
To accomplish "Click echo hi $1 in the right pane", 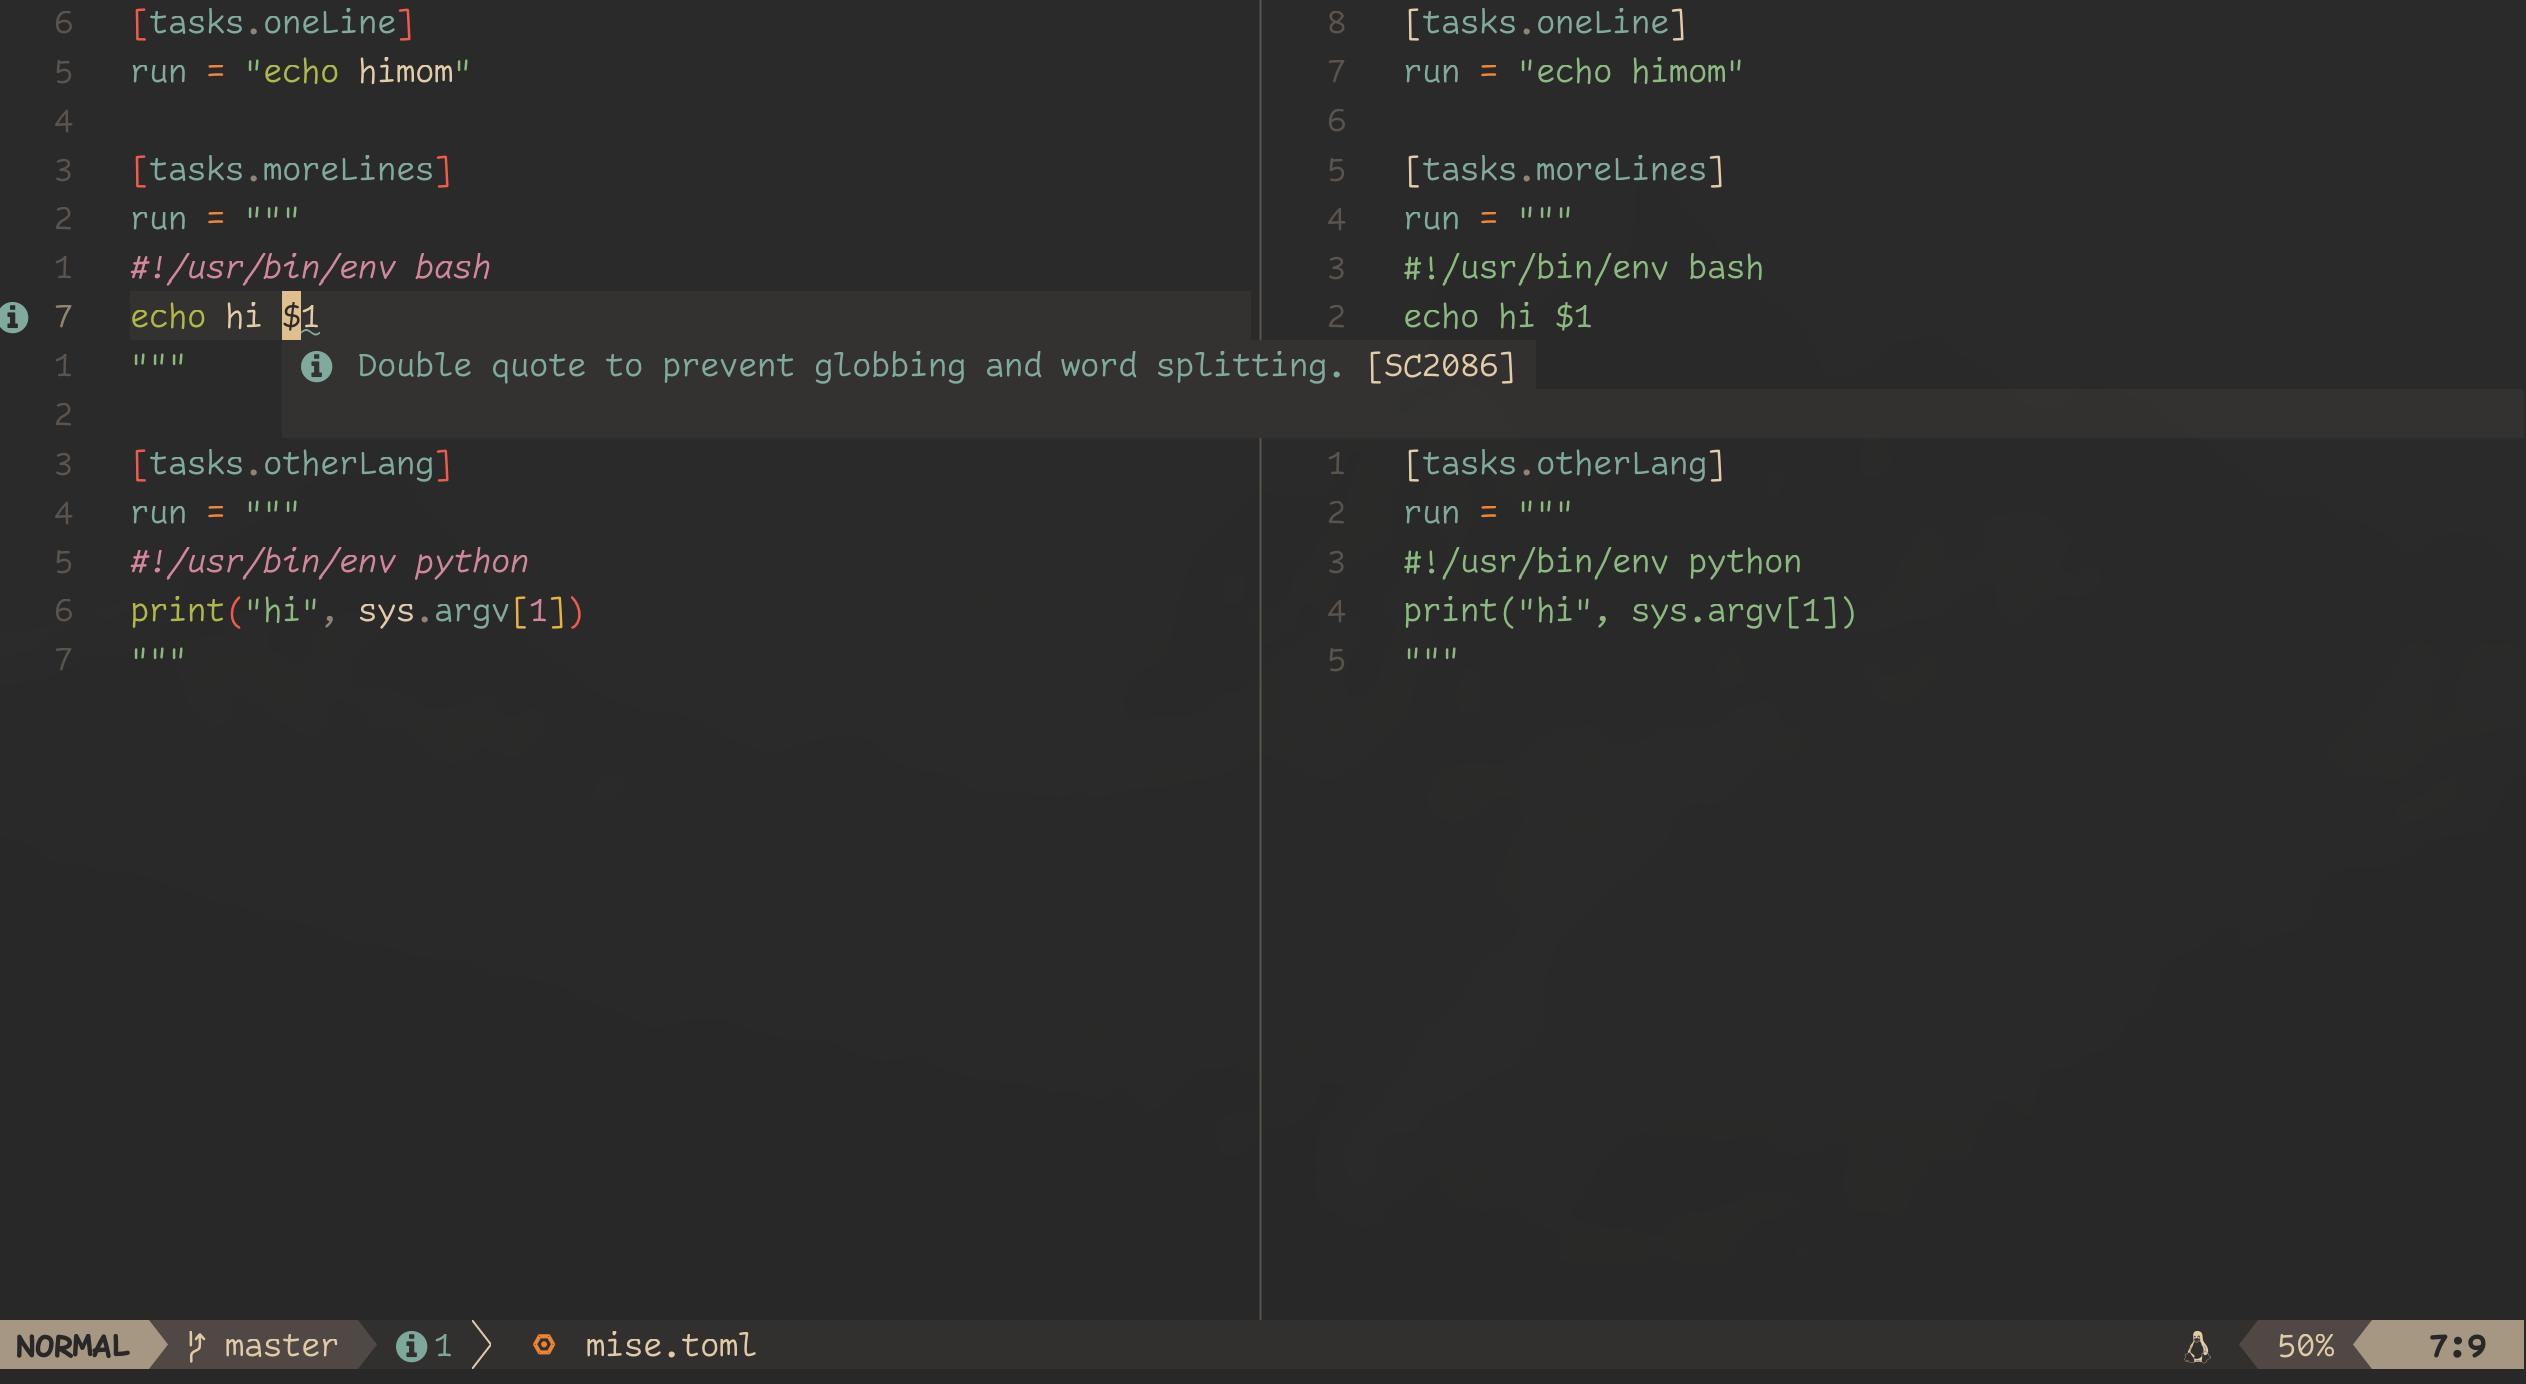I will tap(1496, 316).
